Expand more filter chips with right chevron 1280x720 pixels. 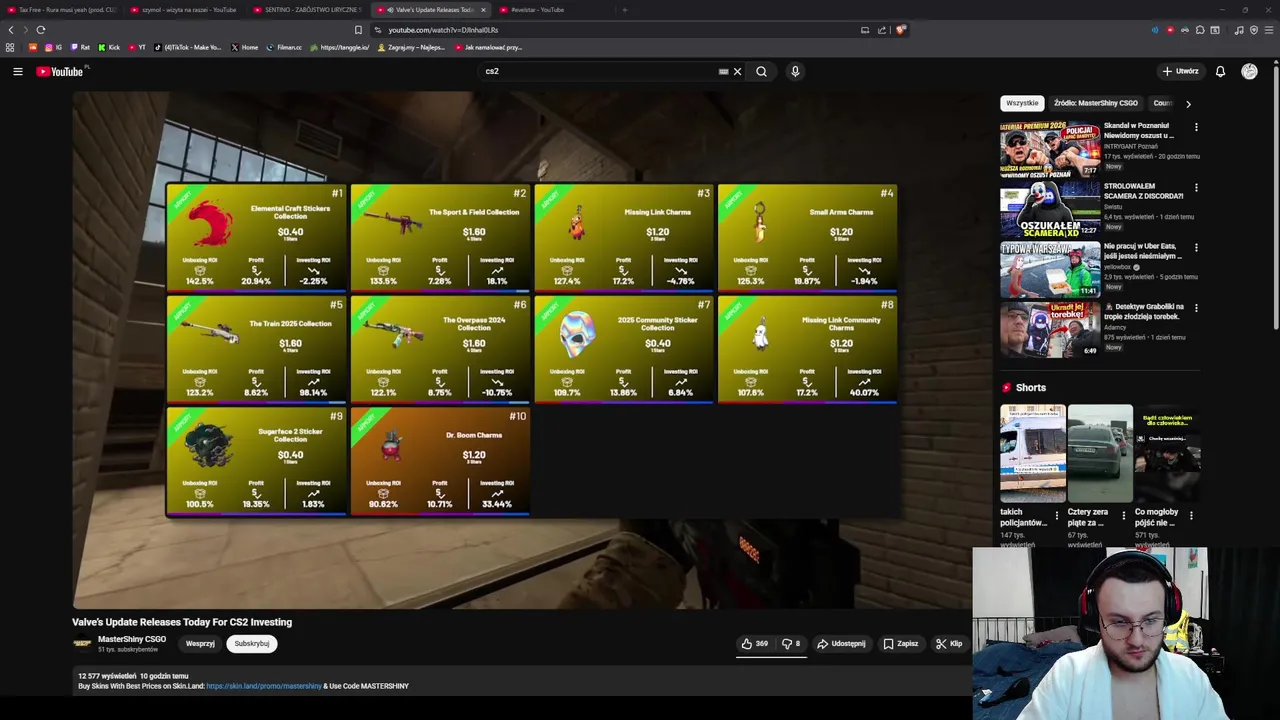pyautogui.click(x=1188, y=103)
